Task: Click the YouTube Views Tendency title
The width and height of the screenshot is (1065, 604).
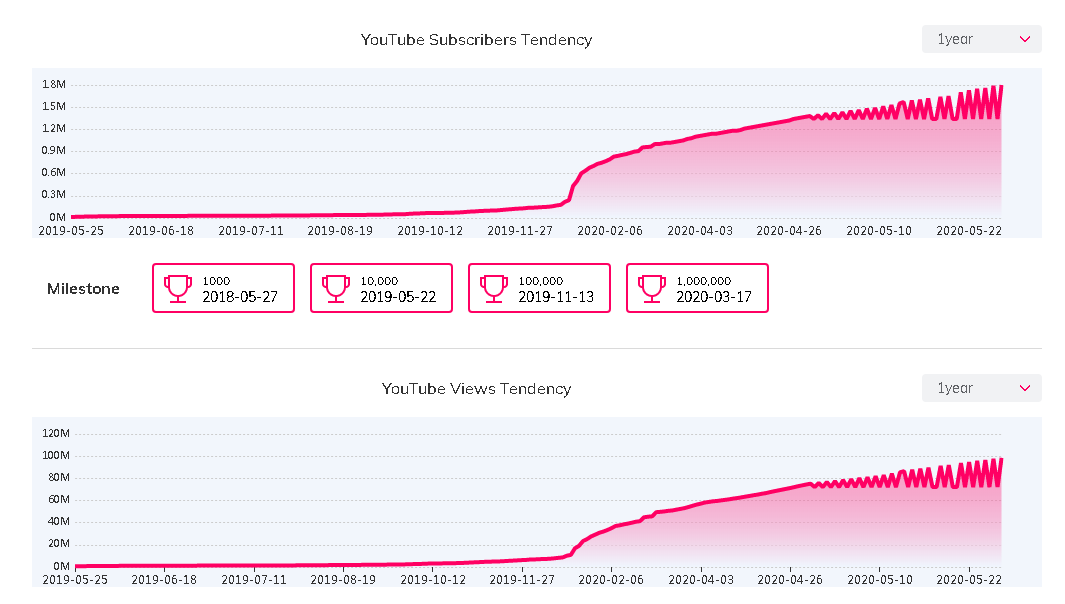Action: pos(476,389)
